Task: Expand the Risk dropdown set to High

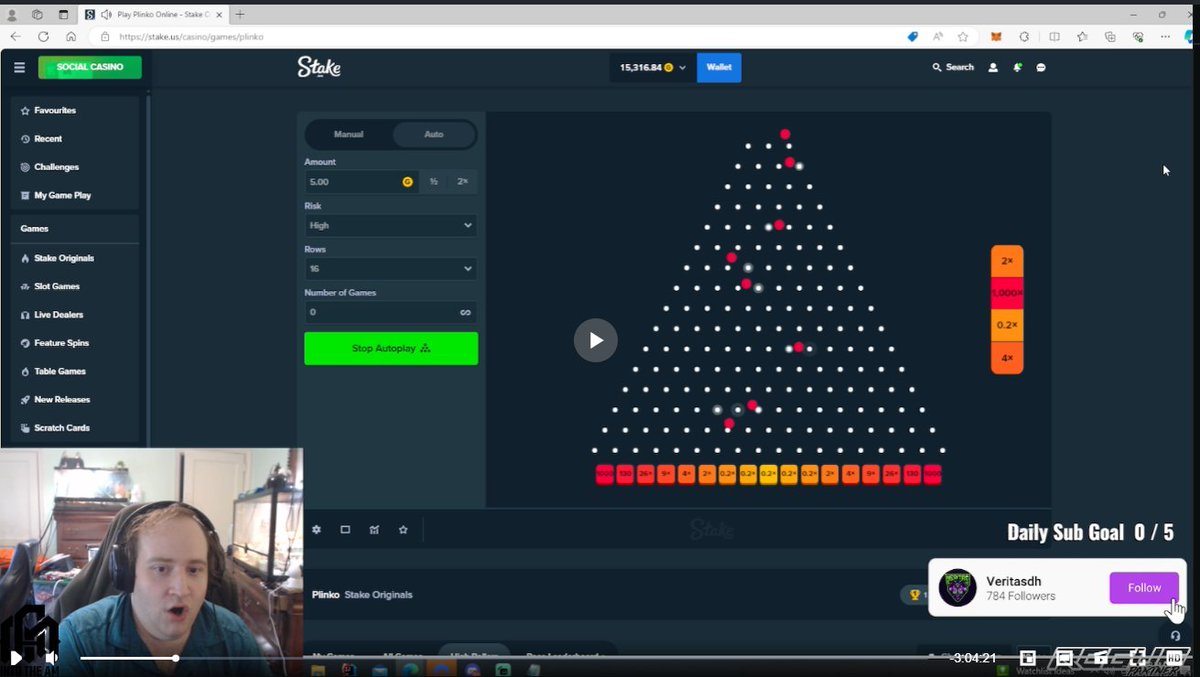Action: pyautogui.click(x=390, y=226)
